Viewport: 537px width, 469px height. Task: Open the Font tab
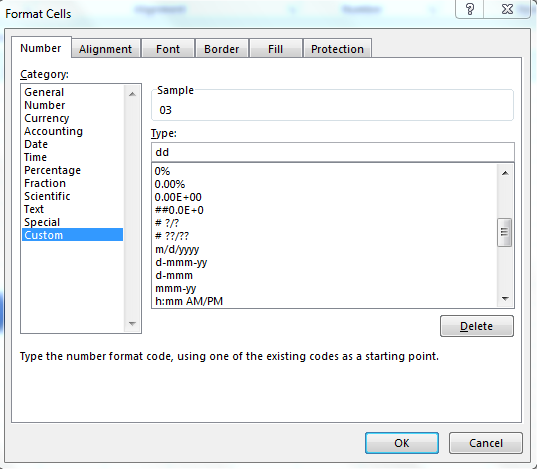[168, 49]
